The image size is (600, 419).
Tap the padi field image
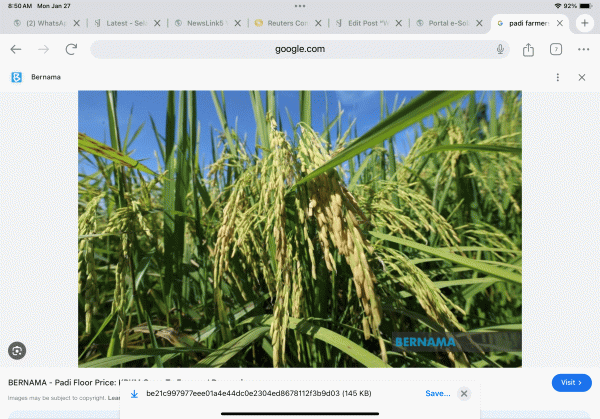[x=299, y=228]
